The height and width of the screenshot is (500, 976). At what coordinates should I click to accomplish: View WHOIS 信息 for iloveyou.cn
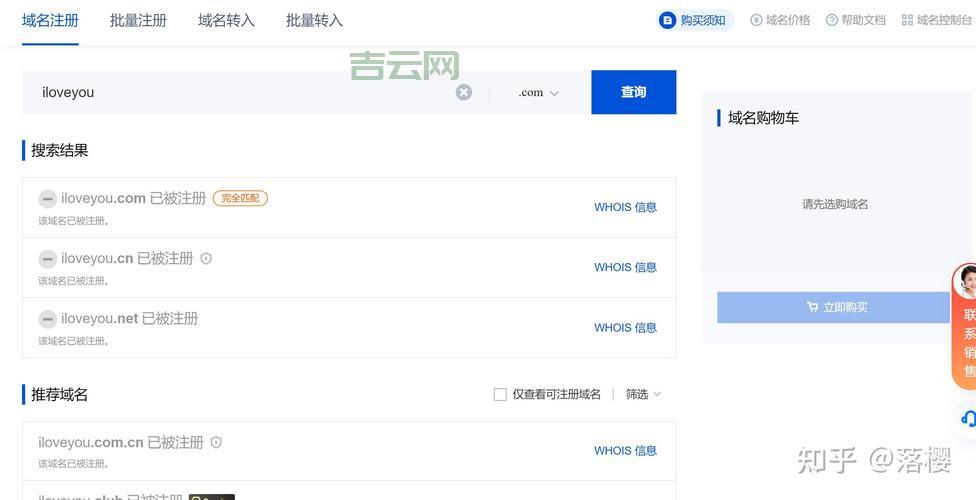tap(626, 267)
